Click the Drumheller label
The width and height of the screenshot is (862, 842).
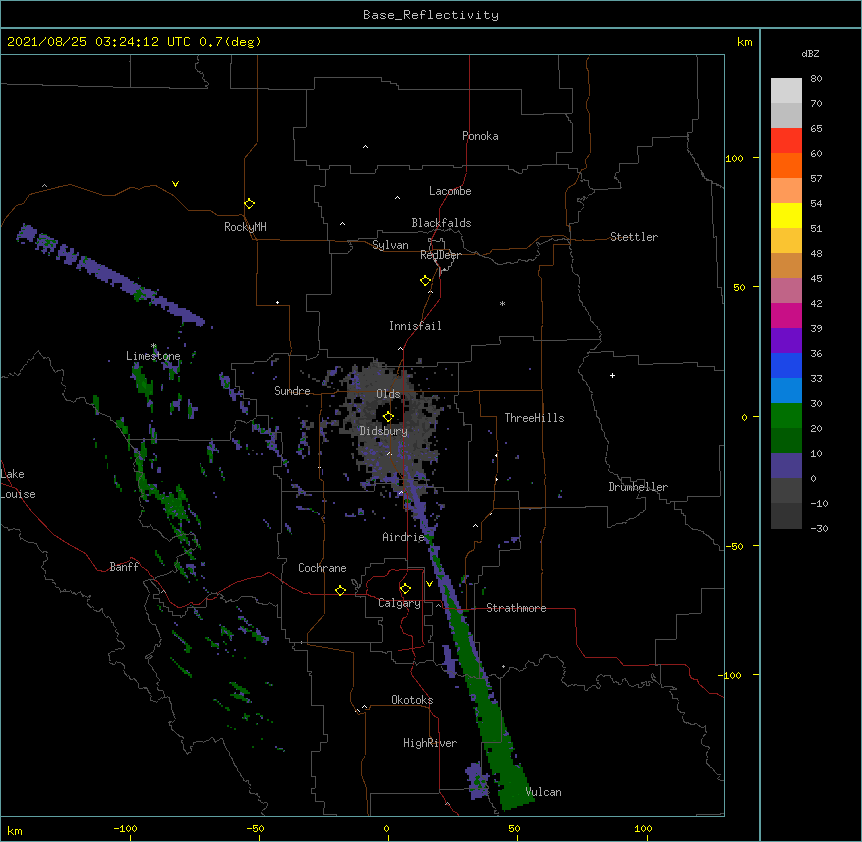pyautogui.click(x=638, y=487)
